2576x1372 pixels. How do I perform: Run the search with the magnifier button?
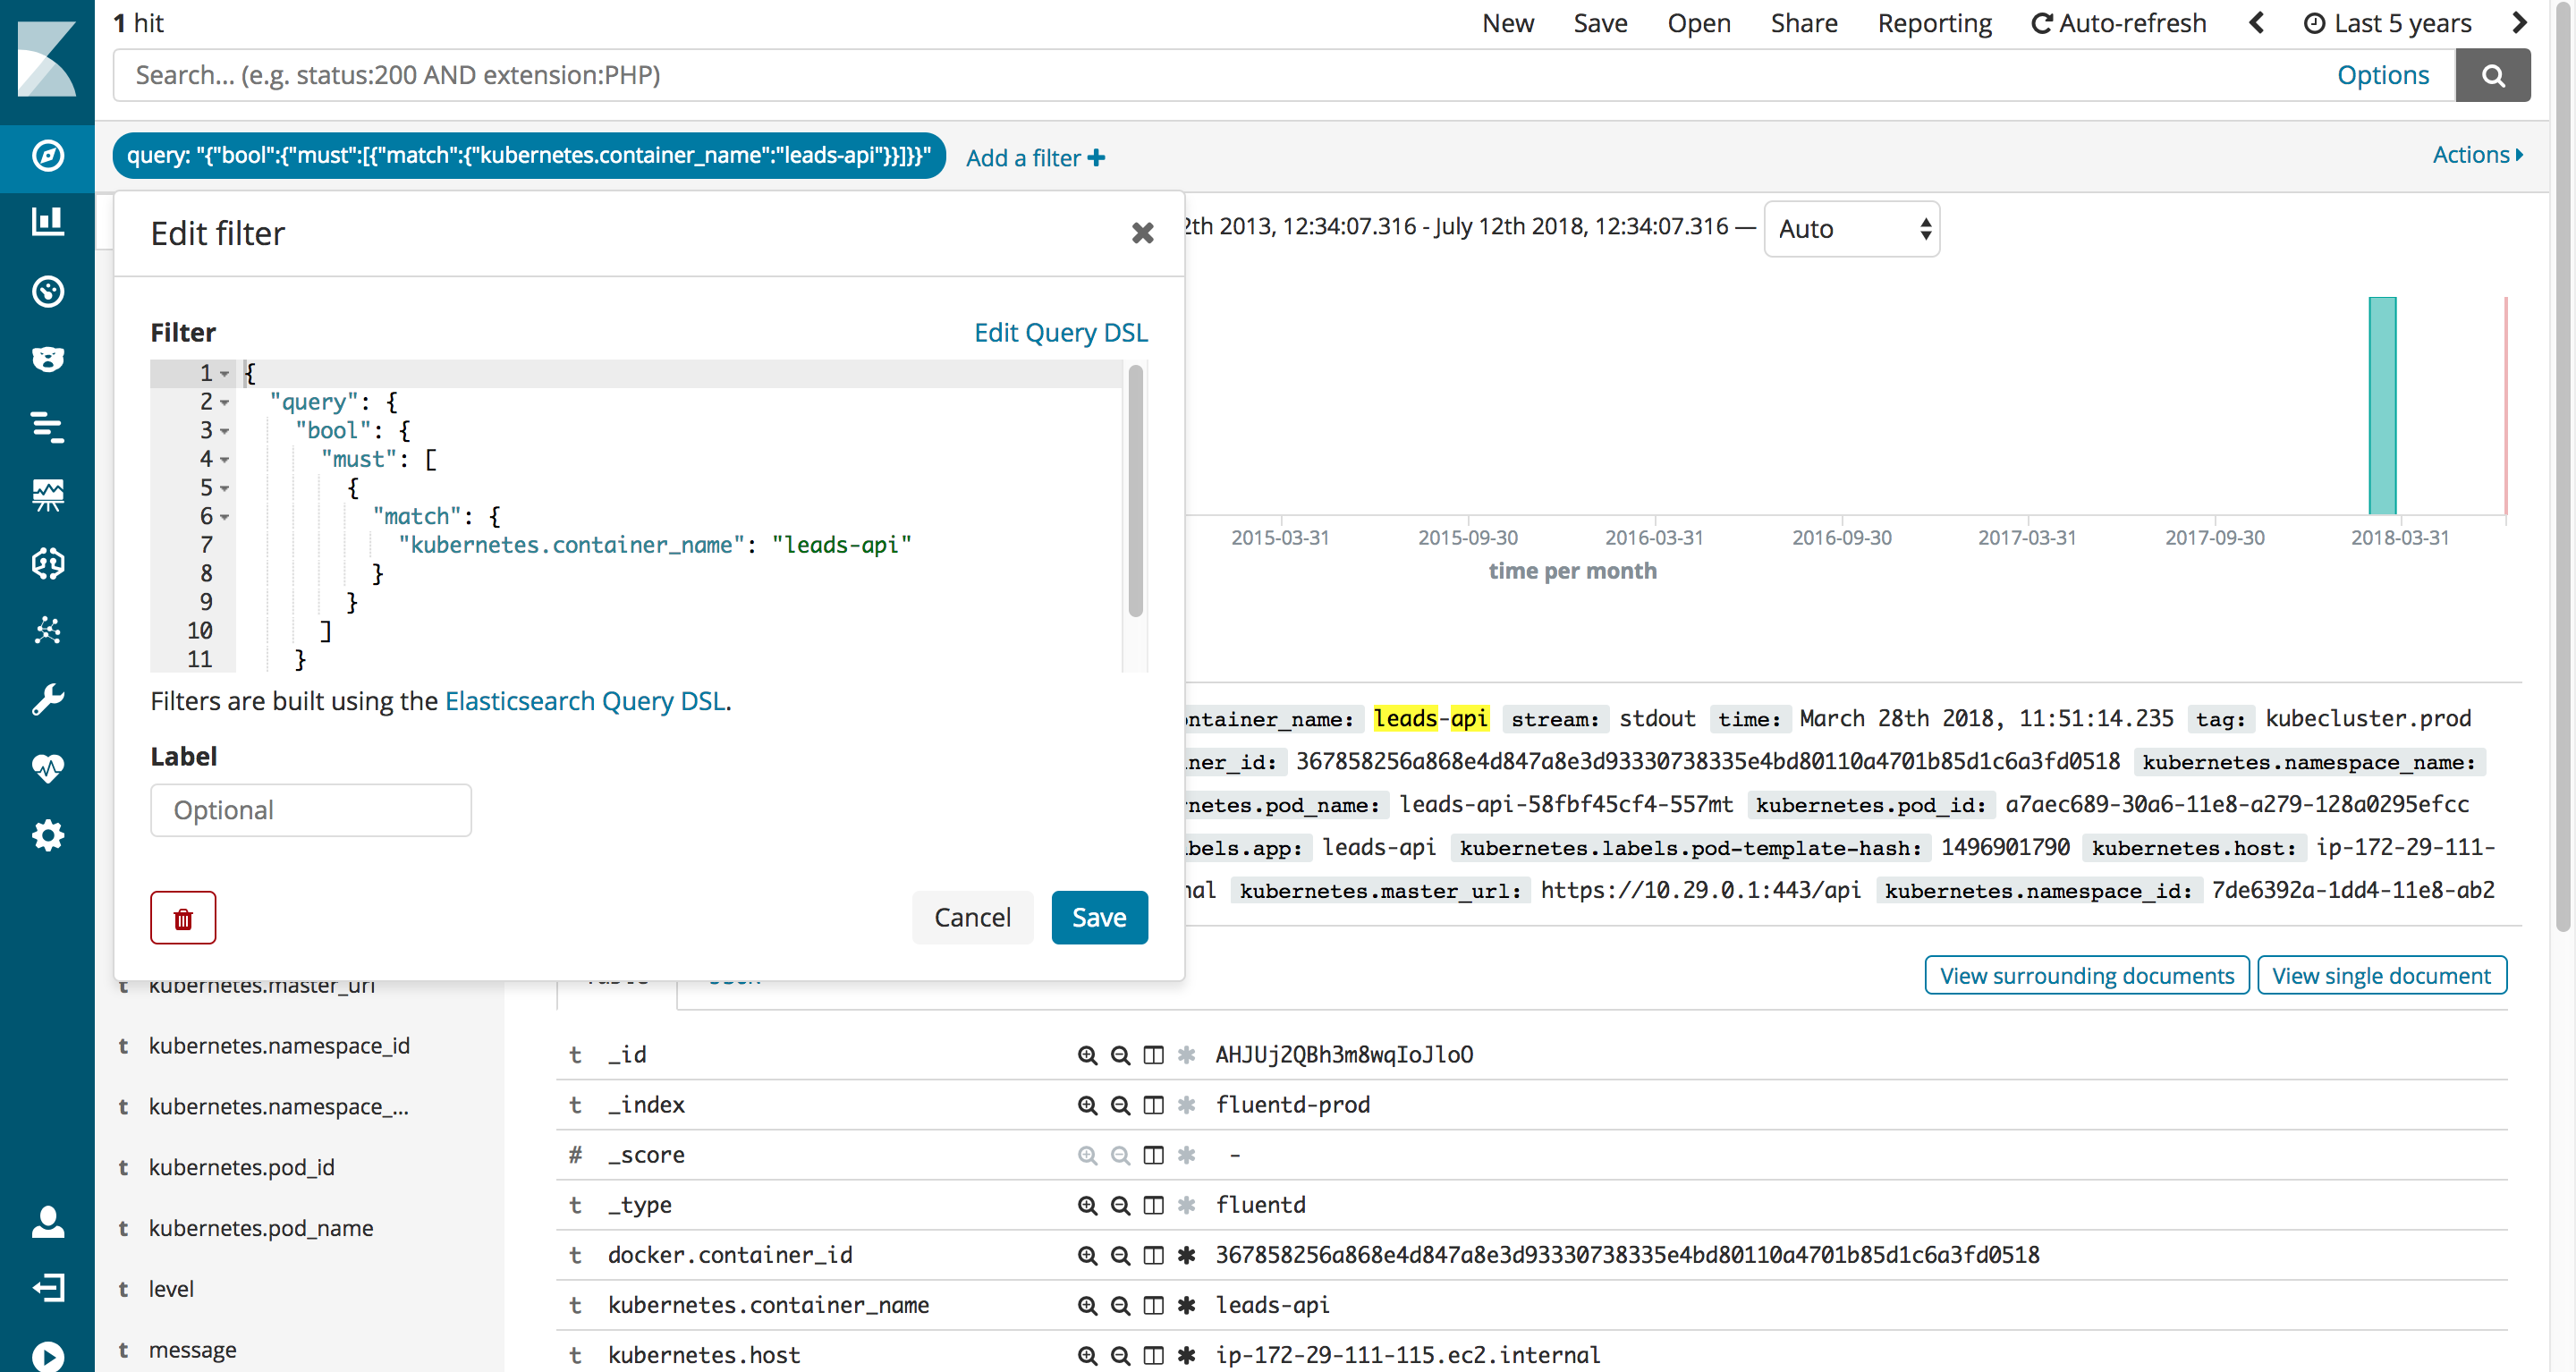pos(2493,74)
